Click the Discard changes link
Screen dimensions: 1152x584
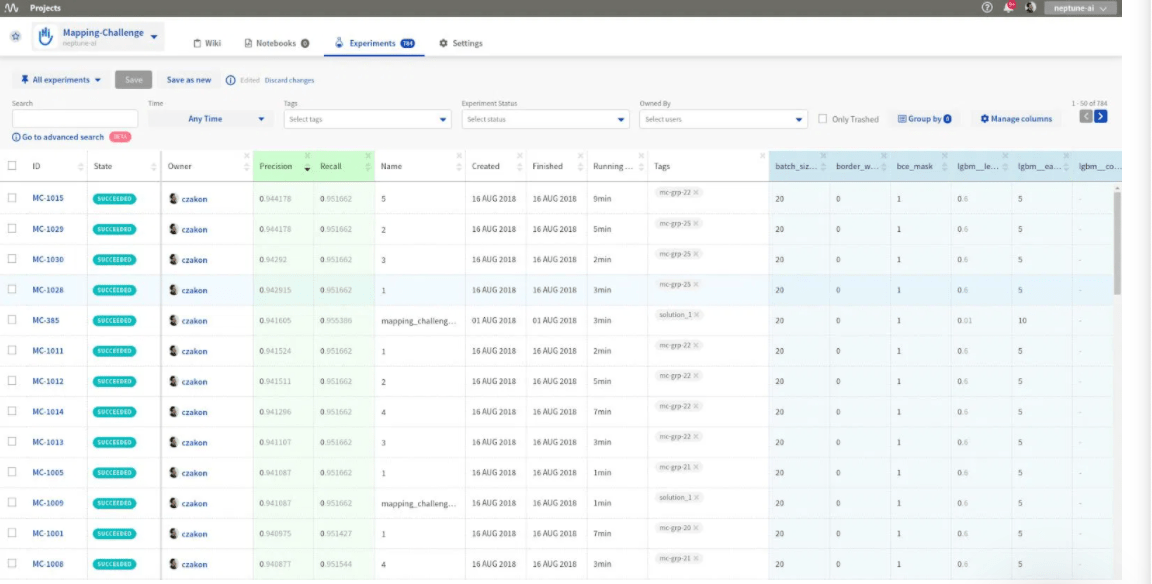point(289,80)
